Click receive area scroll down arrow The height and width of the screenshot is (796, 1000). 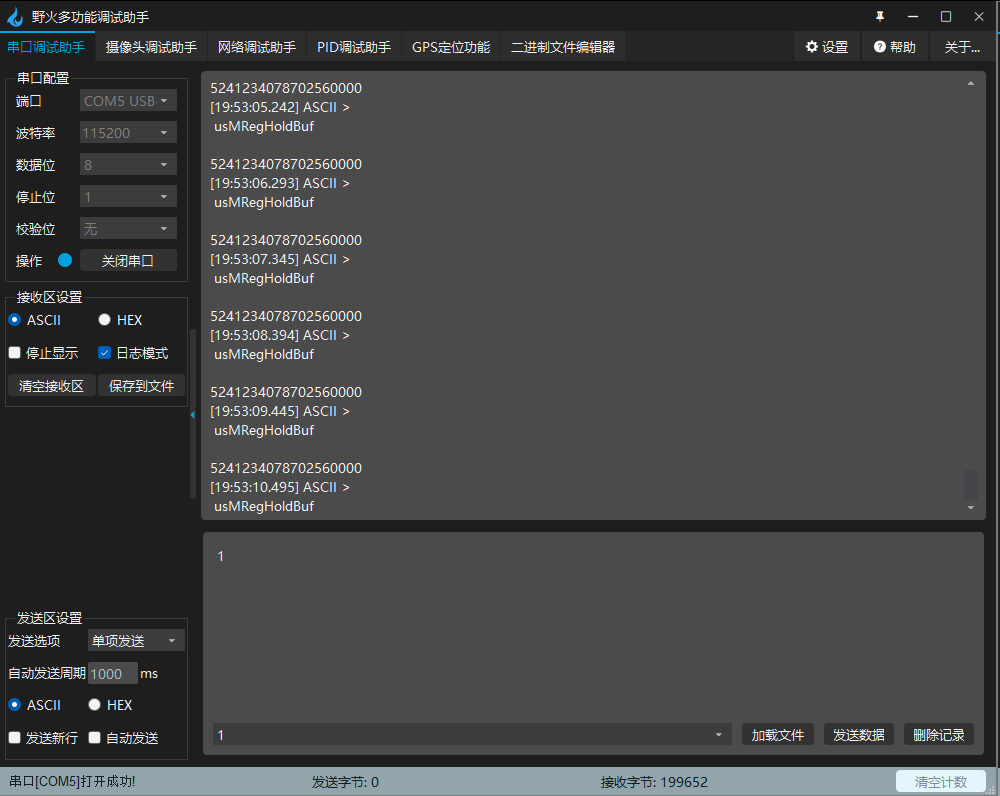click(971, 508)
